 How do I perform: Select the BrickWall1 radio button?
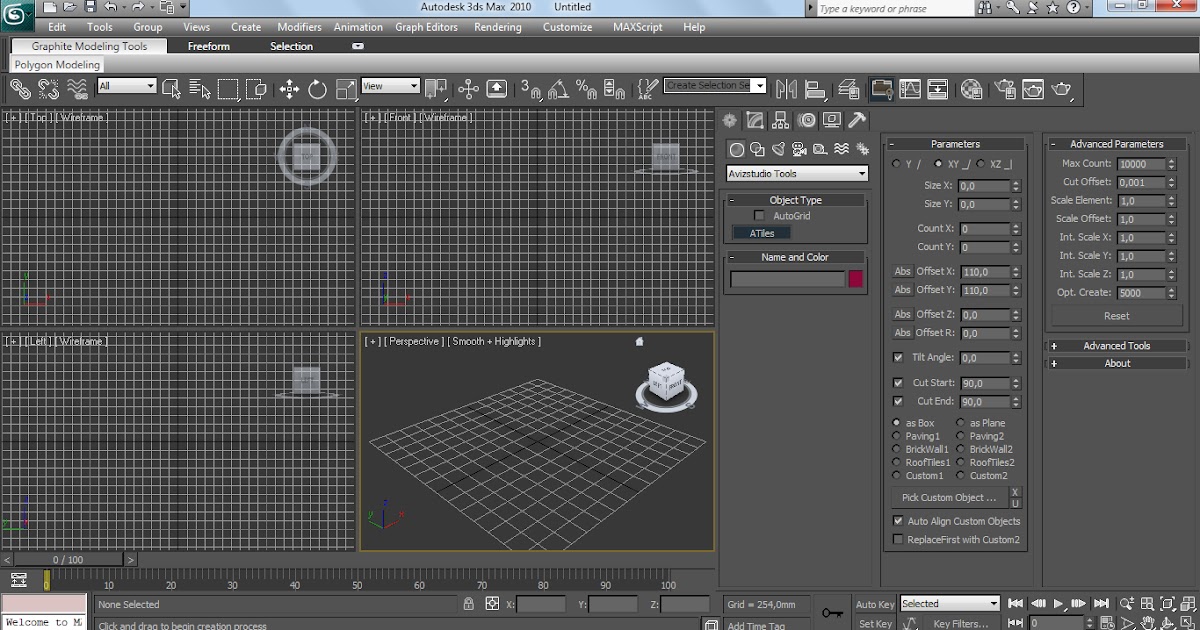coord(896,450)
